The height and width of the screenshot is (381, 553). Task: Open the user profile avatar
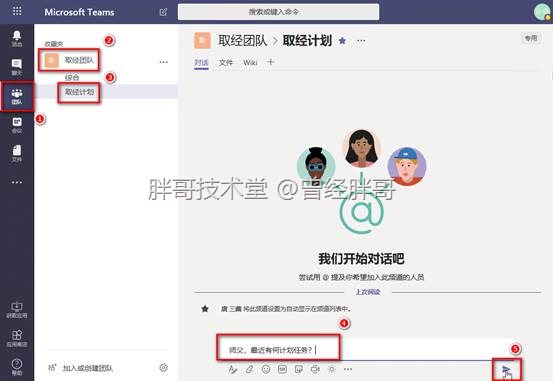pos(541,12)
